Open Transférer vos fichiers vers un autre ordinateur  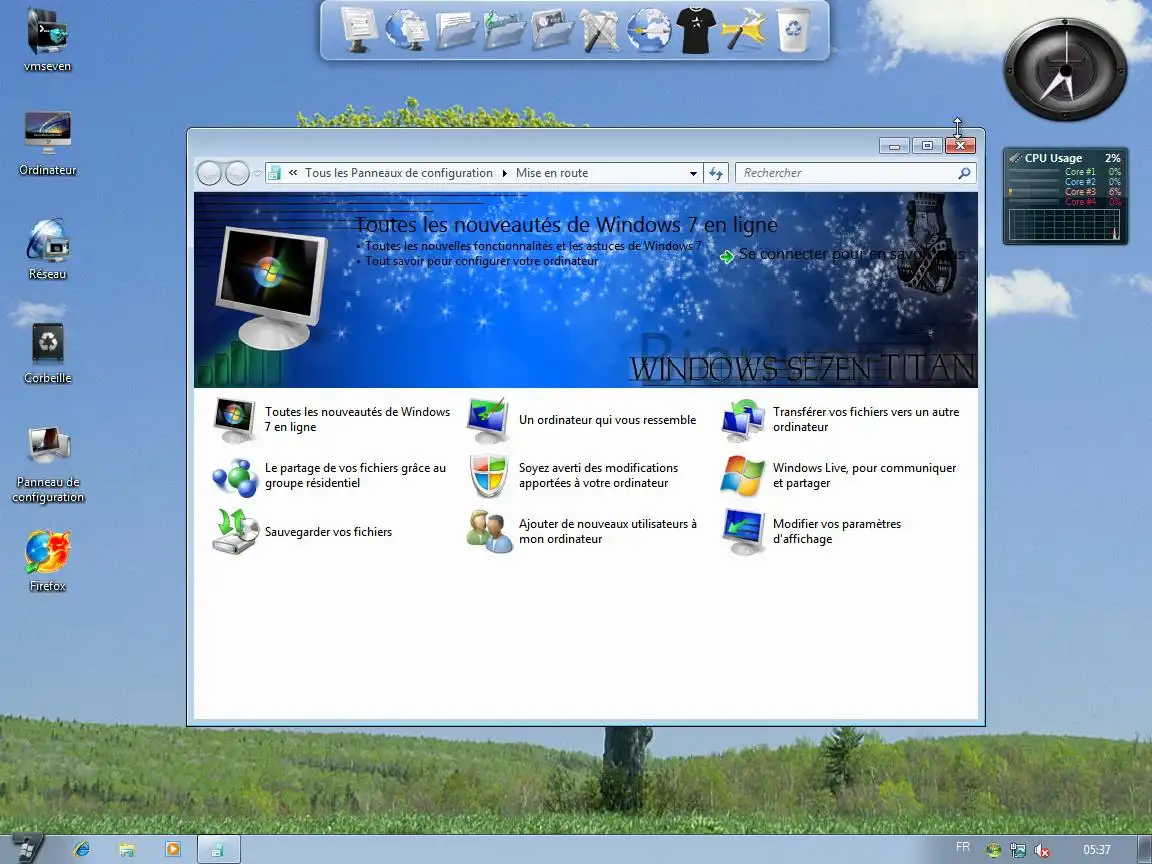tap(840, 420)
